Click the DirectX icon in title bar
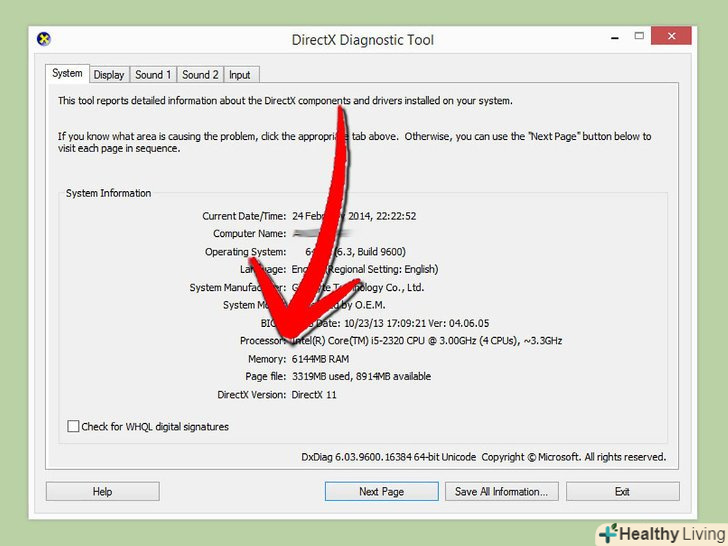Image resolution: width=728 pixels, height=546 pixels. point(44,40)
